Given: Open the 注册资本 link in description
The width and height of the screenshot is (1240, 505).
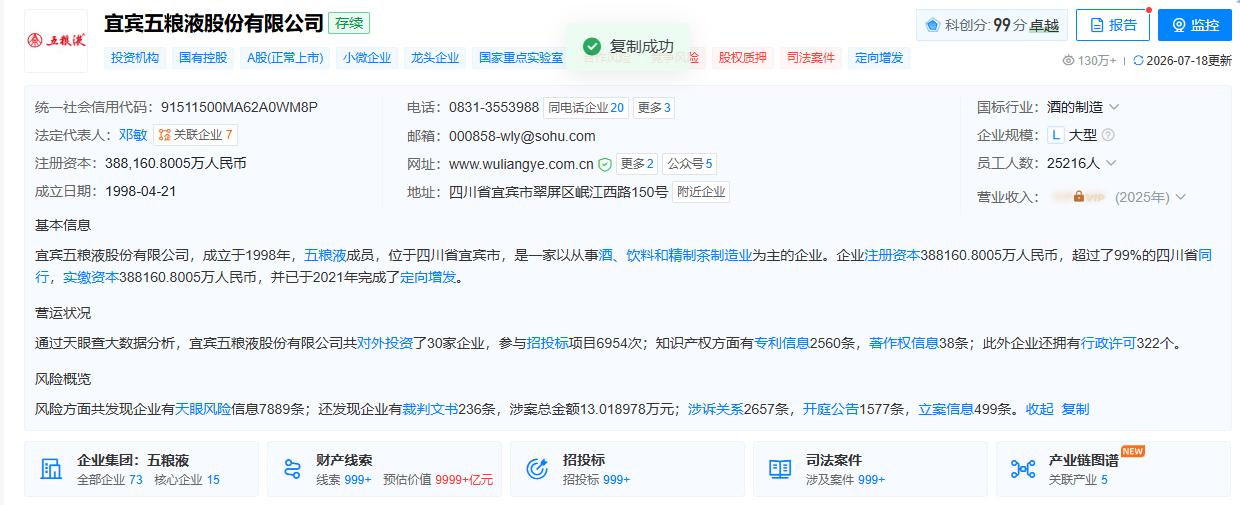Looking at the screenshot, I should 892,255.
